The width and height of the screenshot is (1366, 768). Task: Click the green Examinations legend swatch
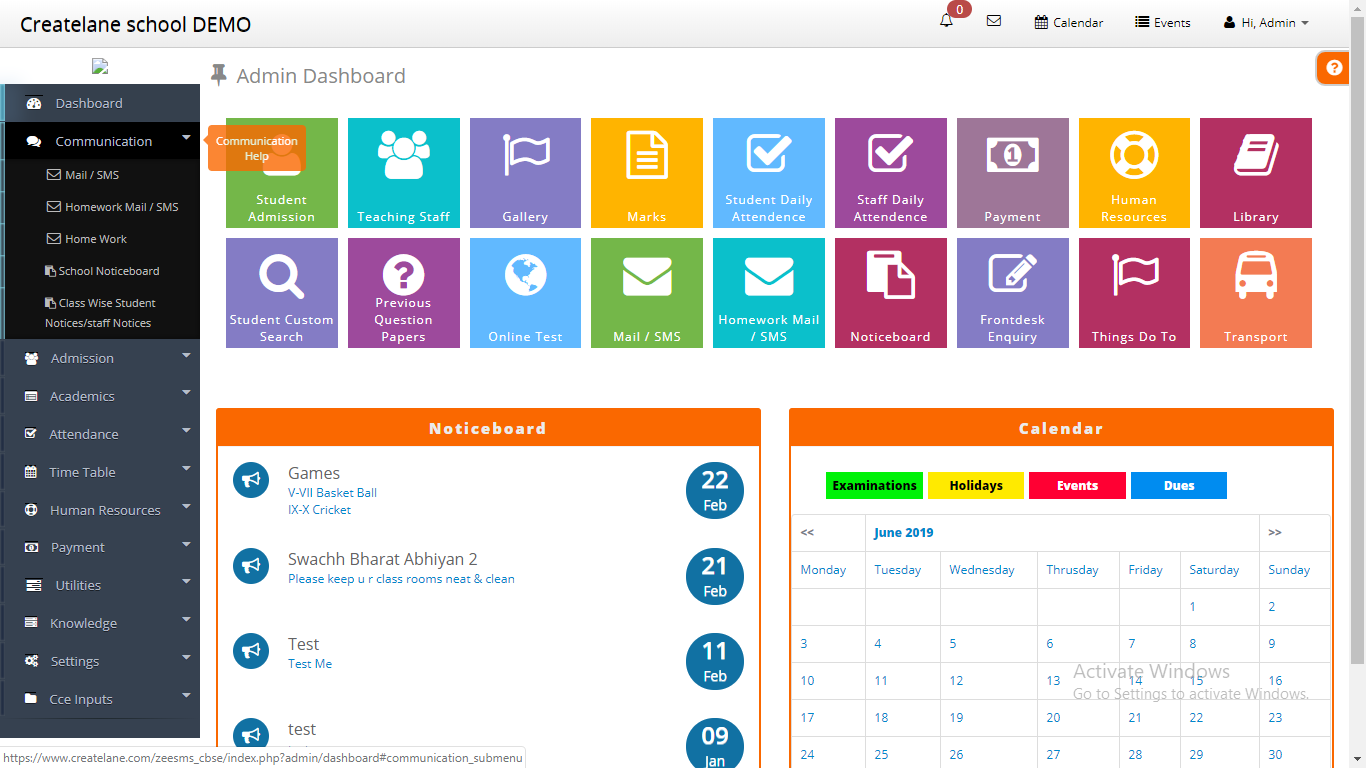click(874, 486)
